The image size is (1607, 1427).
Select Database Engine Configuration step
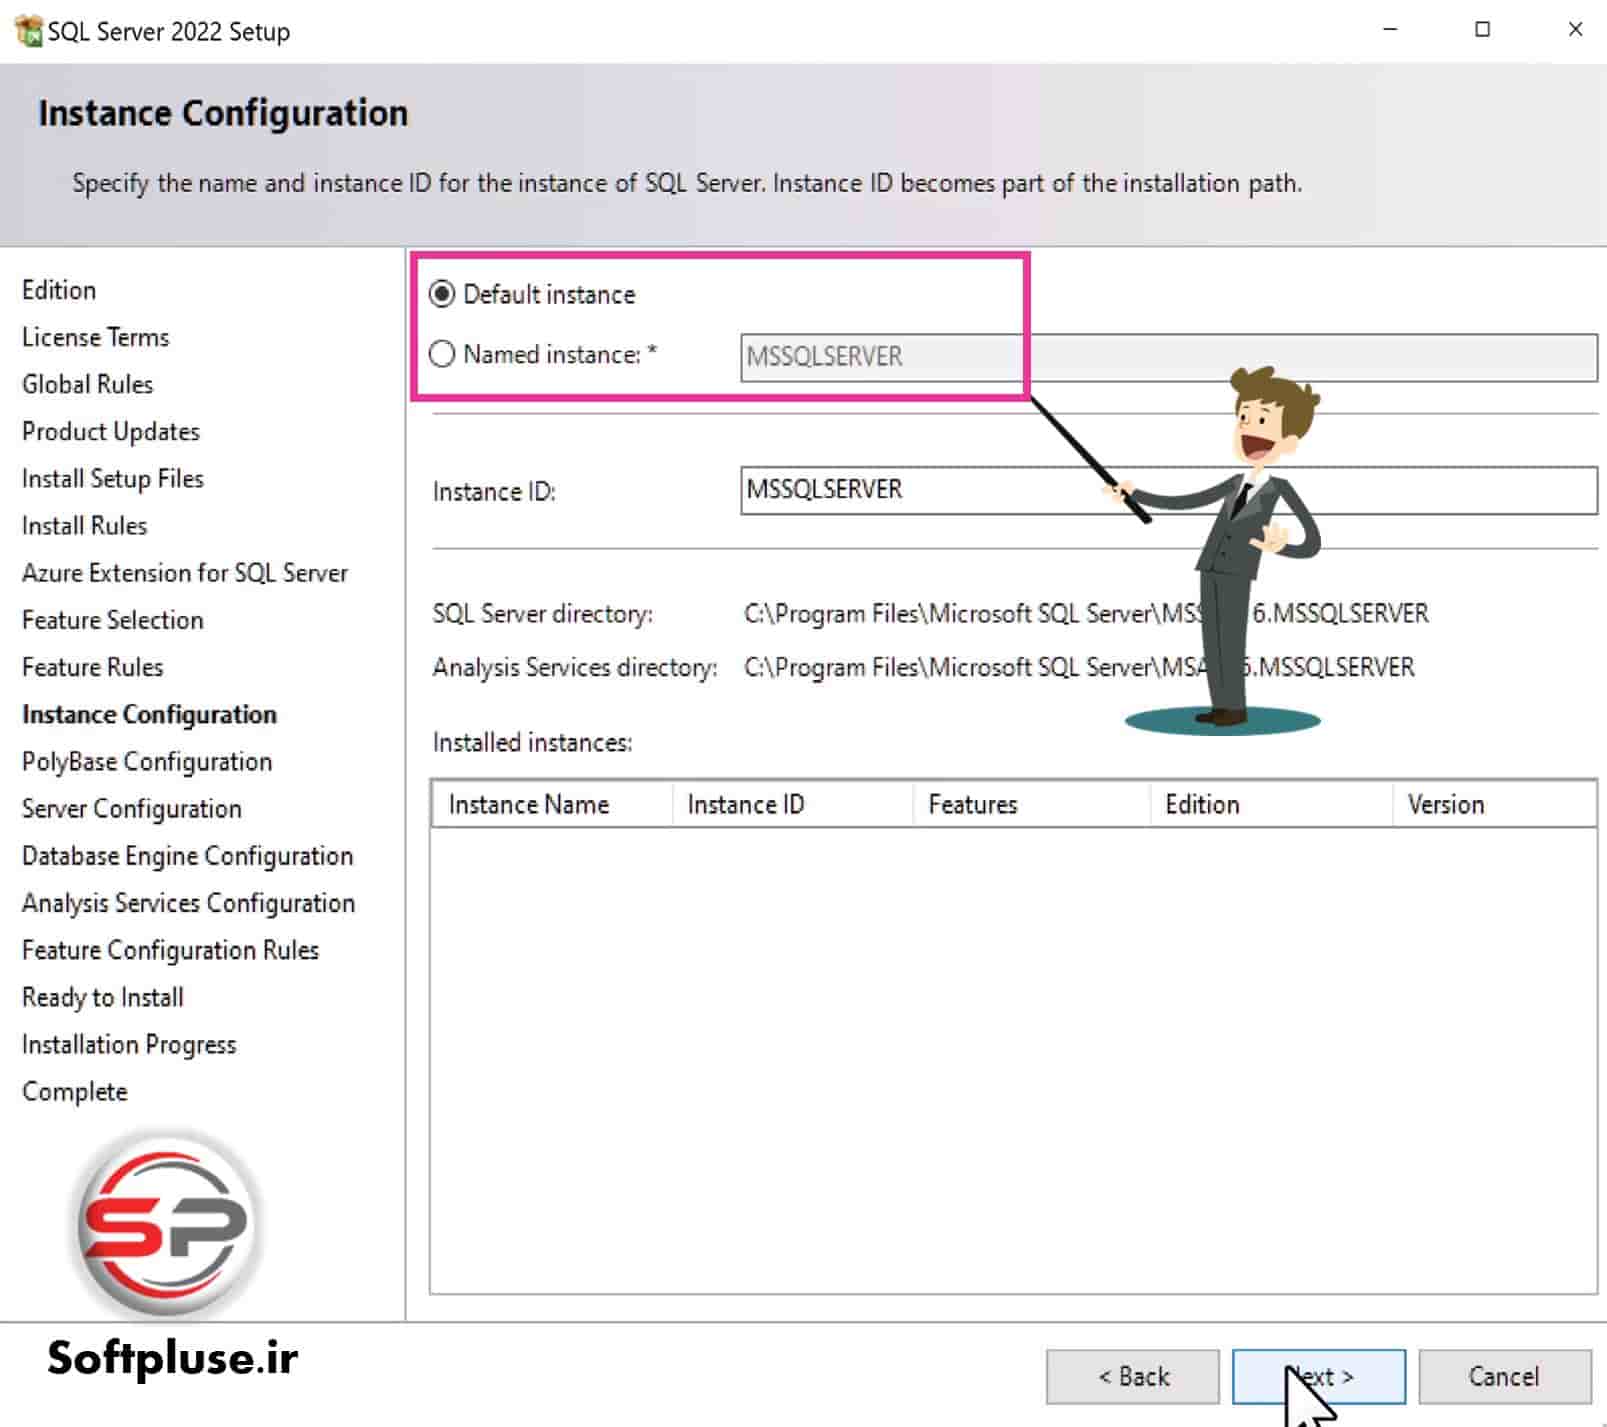(186, 856)
